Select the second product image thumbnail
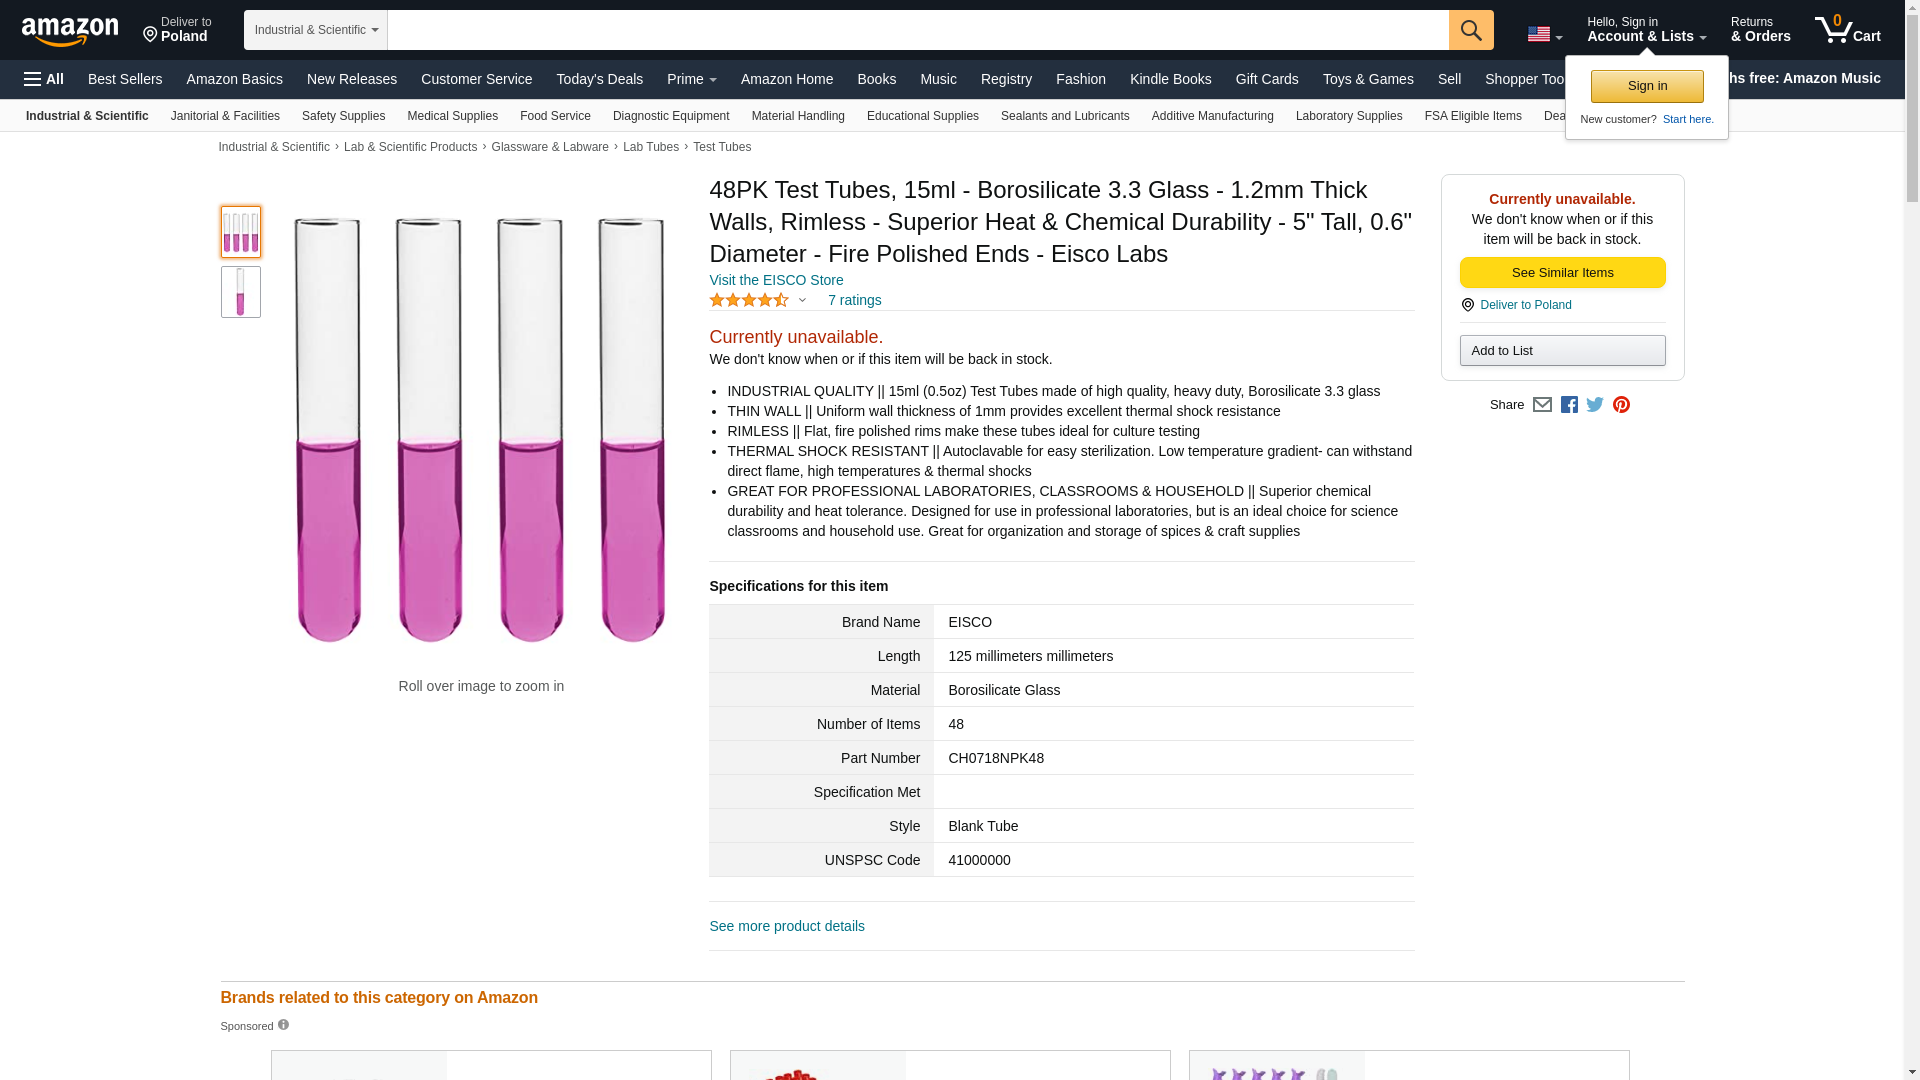1920x1080 pixels. pos(240,292)
